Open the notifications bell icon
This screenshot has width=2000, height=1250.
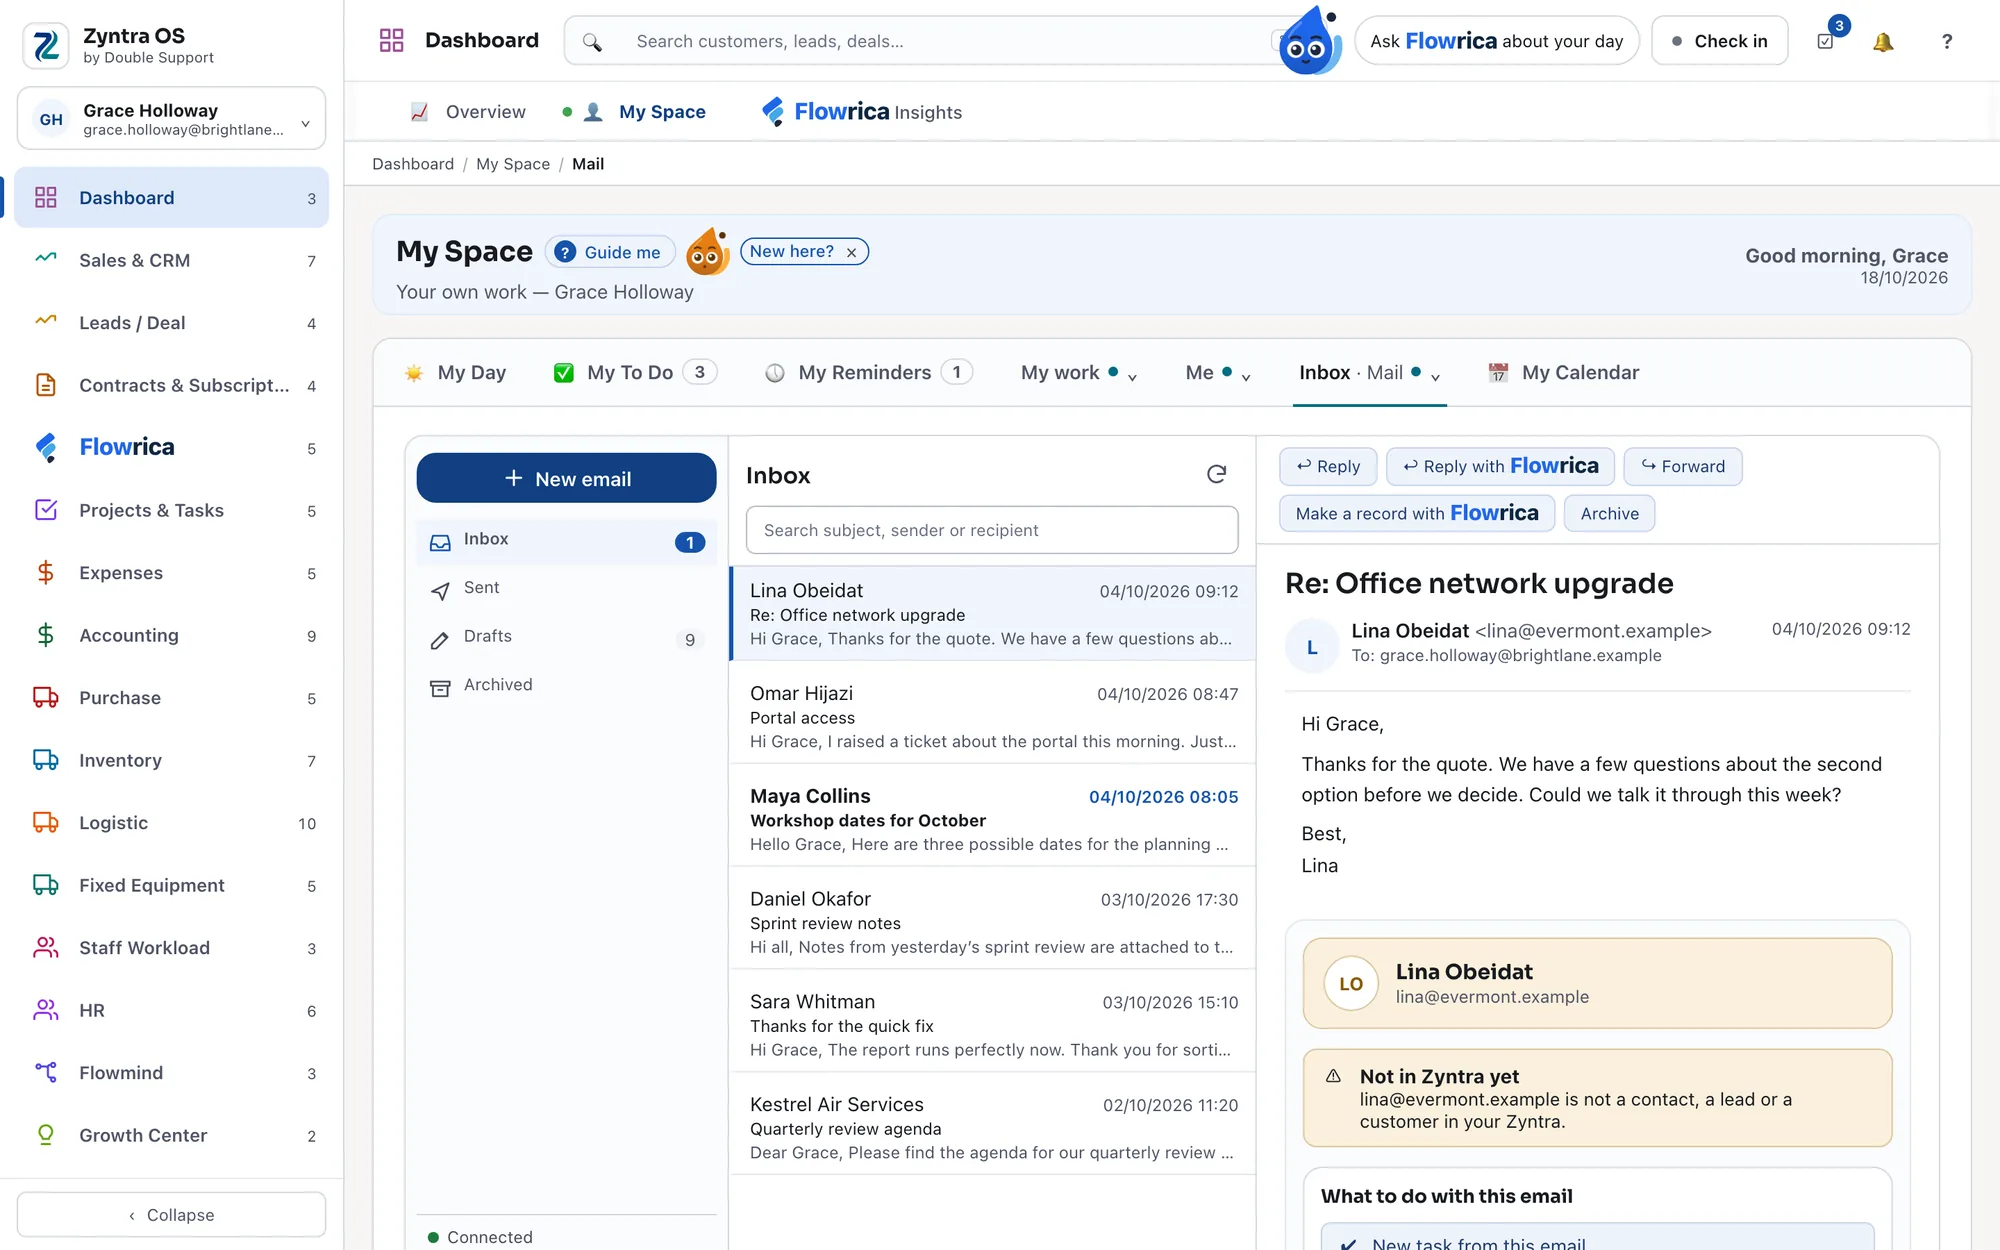1883,41
